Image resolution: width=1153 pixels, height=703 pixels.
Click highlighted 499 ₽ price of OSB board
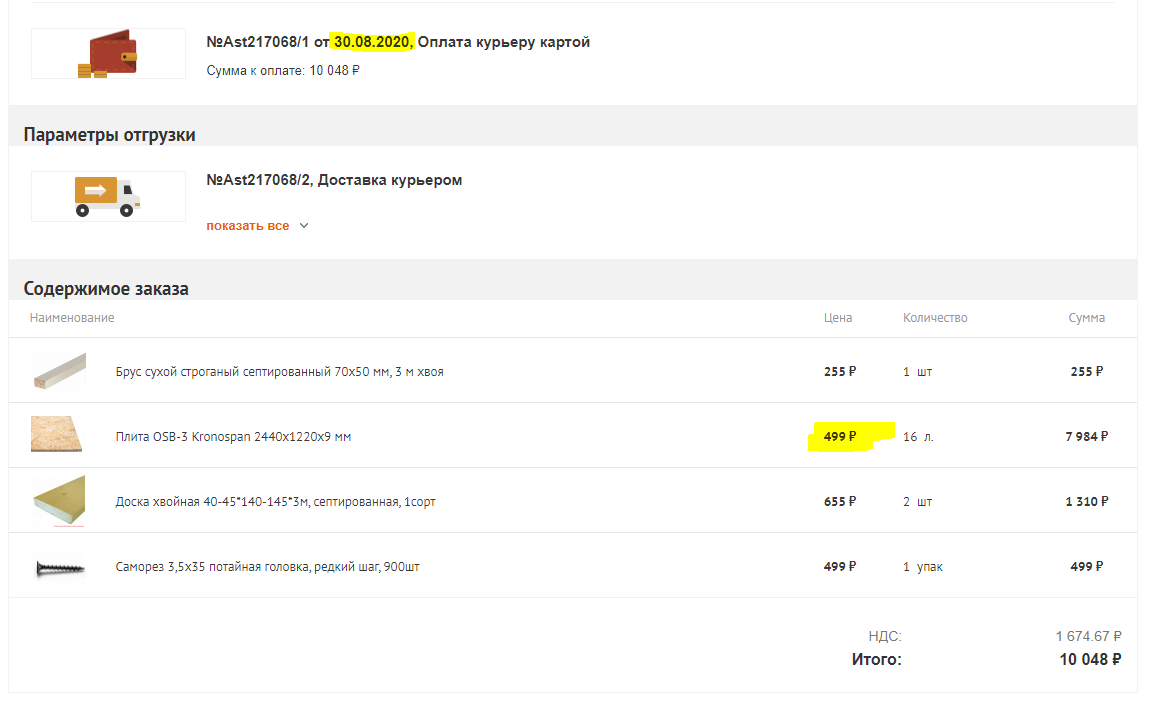(840, 437)
